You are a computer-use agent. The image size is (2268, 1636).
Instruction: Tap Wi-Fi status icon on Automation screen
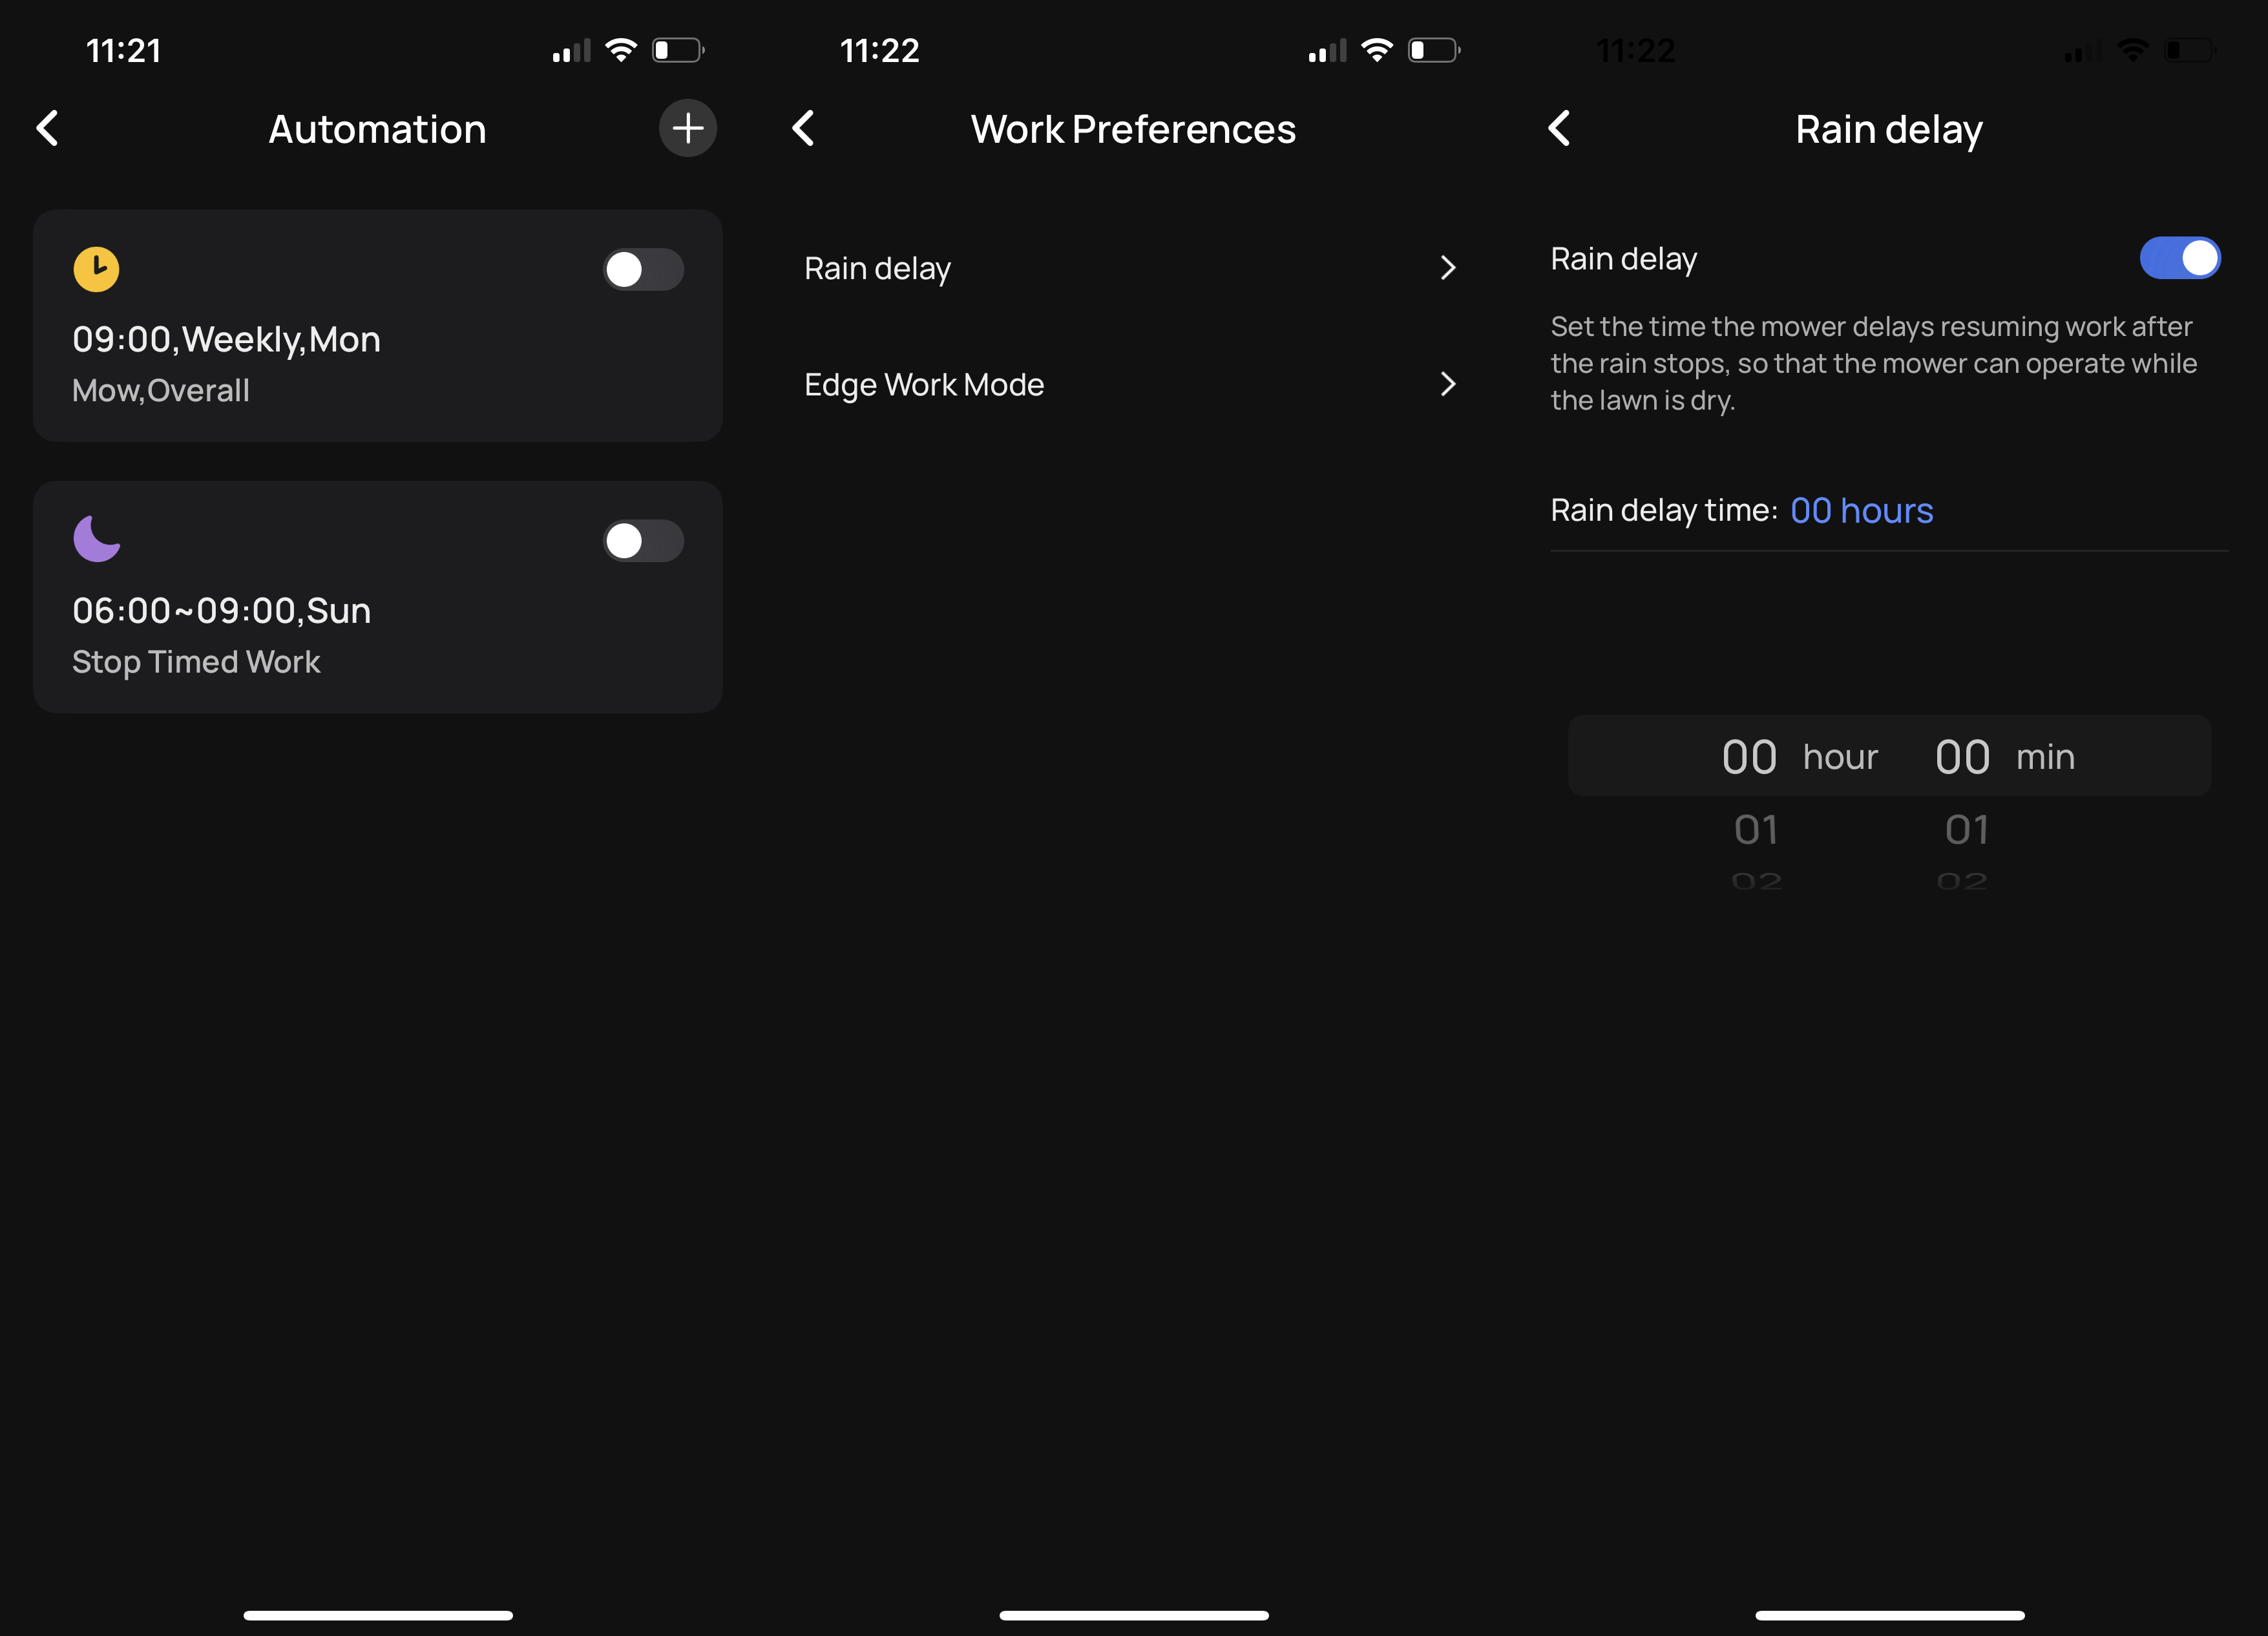tap(621, 50)
